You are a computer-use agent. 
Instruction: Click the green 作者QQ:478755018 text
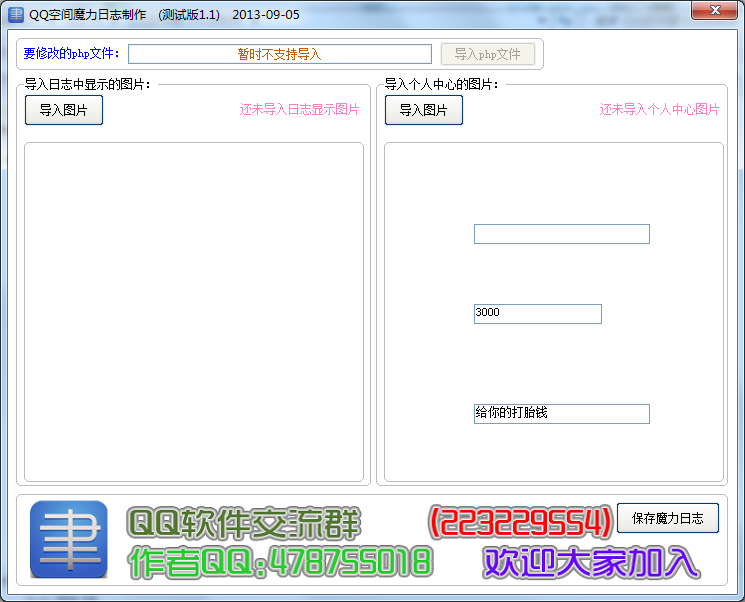(x=280, y=562)
